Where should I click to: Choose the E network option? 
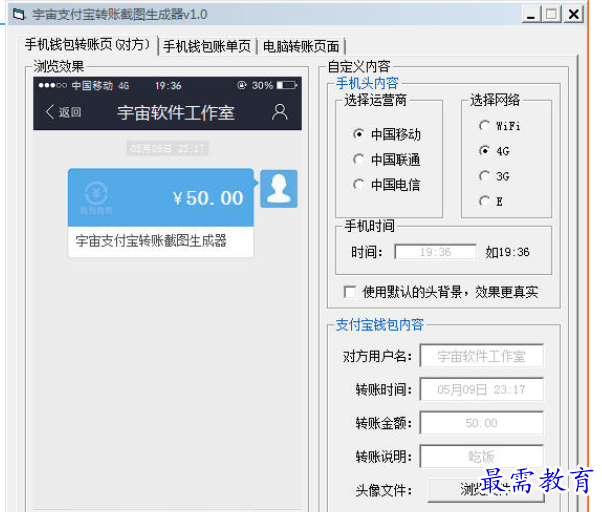tap(485, 201)
